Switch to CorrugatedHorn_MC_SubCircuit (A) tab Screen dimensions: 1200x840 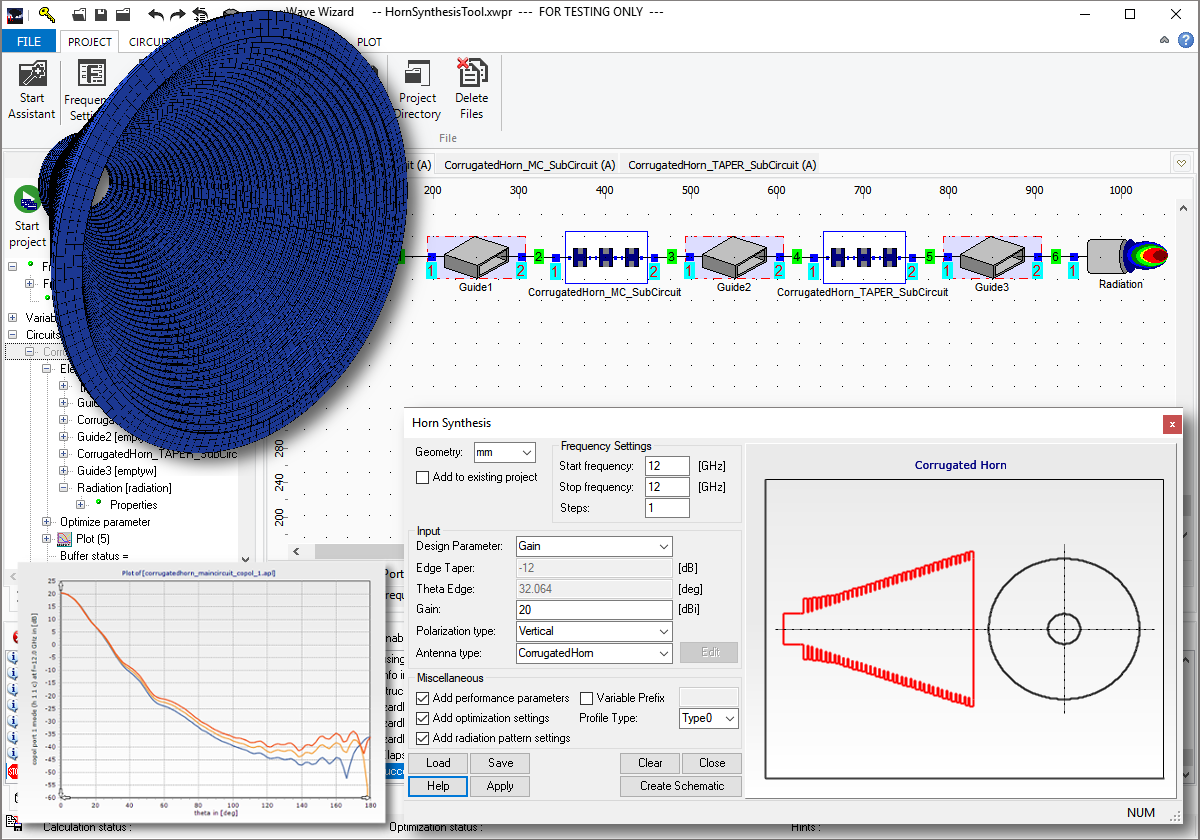530,165
